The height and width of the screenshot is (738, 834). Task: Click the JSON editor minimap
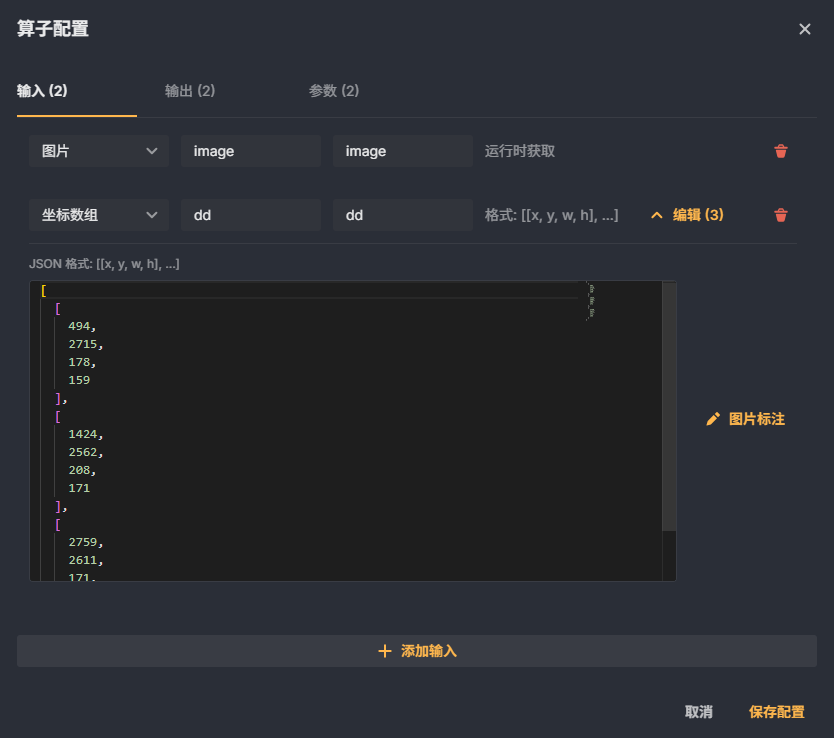coord(591,301)
